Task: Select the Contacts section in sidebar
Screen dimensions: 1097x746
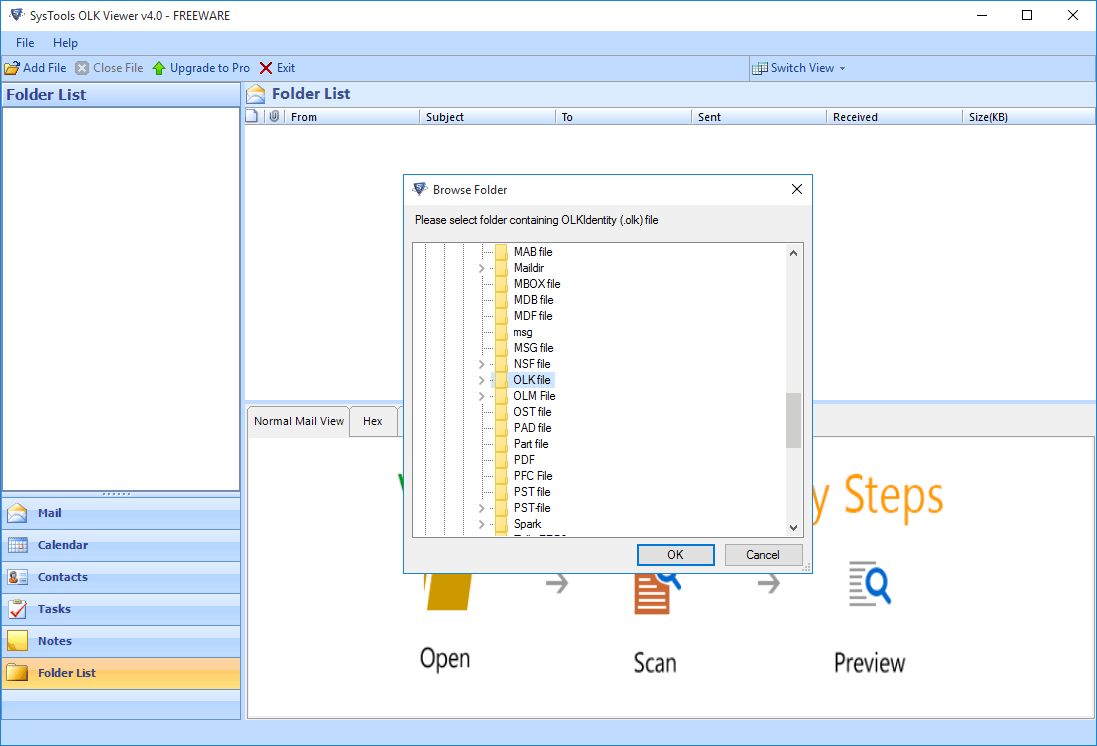Action: pyautogui.click(x=121, y=577)
